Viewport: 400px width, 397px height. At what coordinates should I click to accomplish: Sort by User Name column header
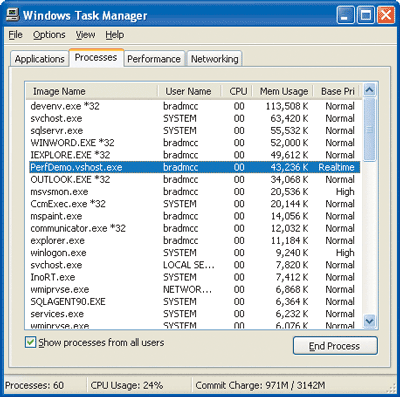pos(189,91)
